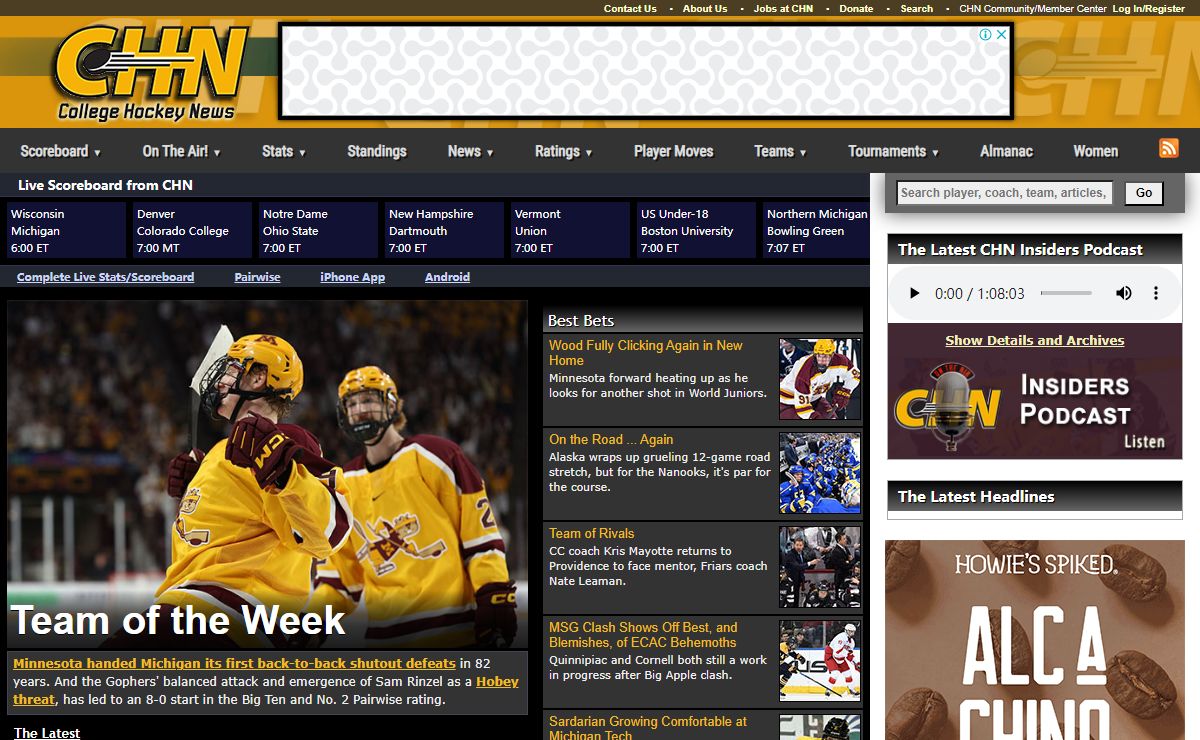Open Jobs at CHN link

[x=783, y=8]
